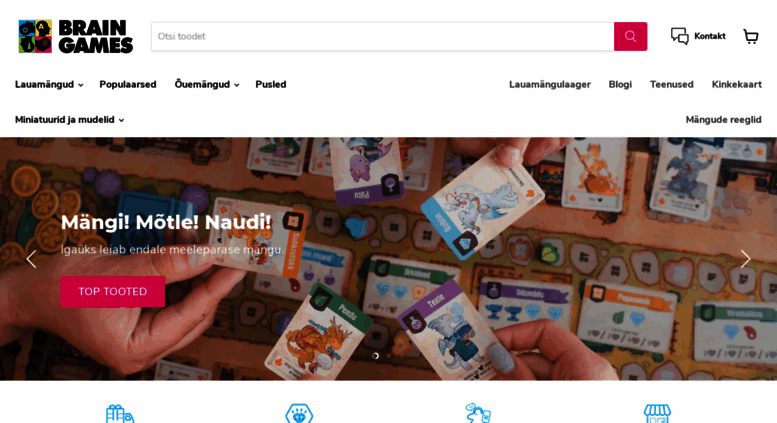Go to previous slide with left arrow
Screen dimensions: 777x423
pos(31,259)
